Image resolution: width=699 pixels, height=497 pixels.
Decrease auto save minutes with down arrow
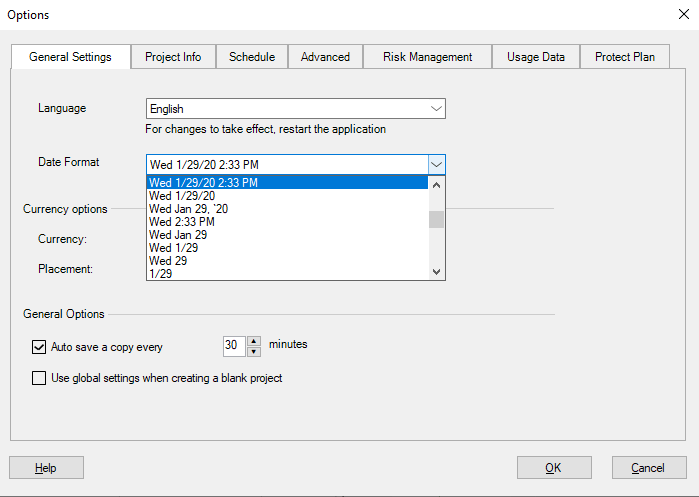(253, 351)
